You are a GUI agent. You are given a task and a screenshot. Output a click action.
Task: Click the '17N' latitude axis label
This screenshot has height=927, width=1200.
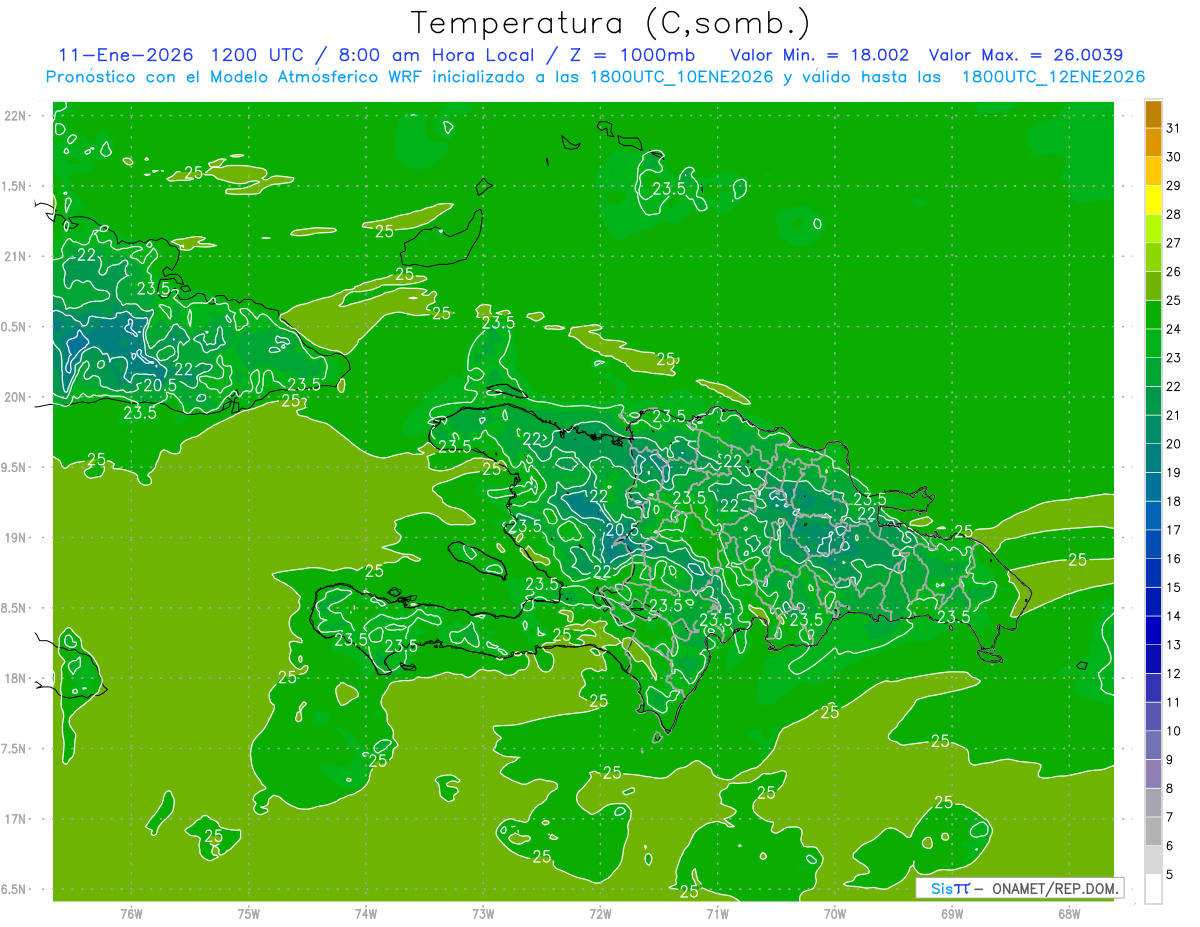click(x=17, y=819)
